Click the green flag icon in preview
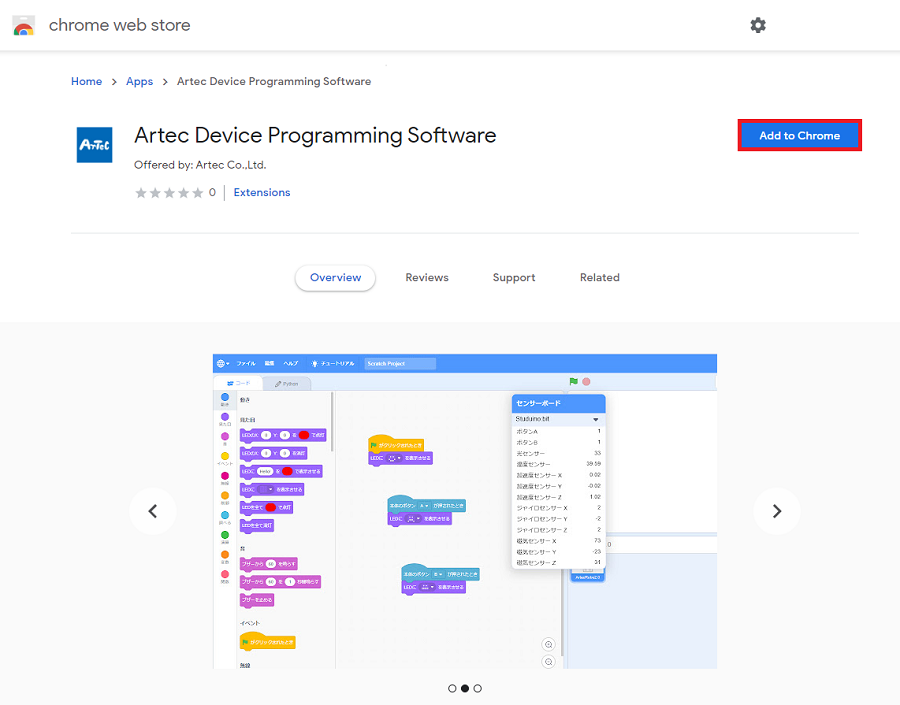 coord(573,381)
